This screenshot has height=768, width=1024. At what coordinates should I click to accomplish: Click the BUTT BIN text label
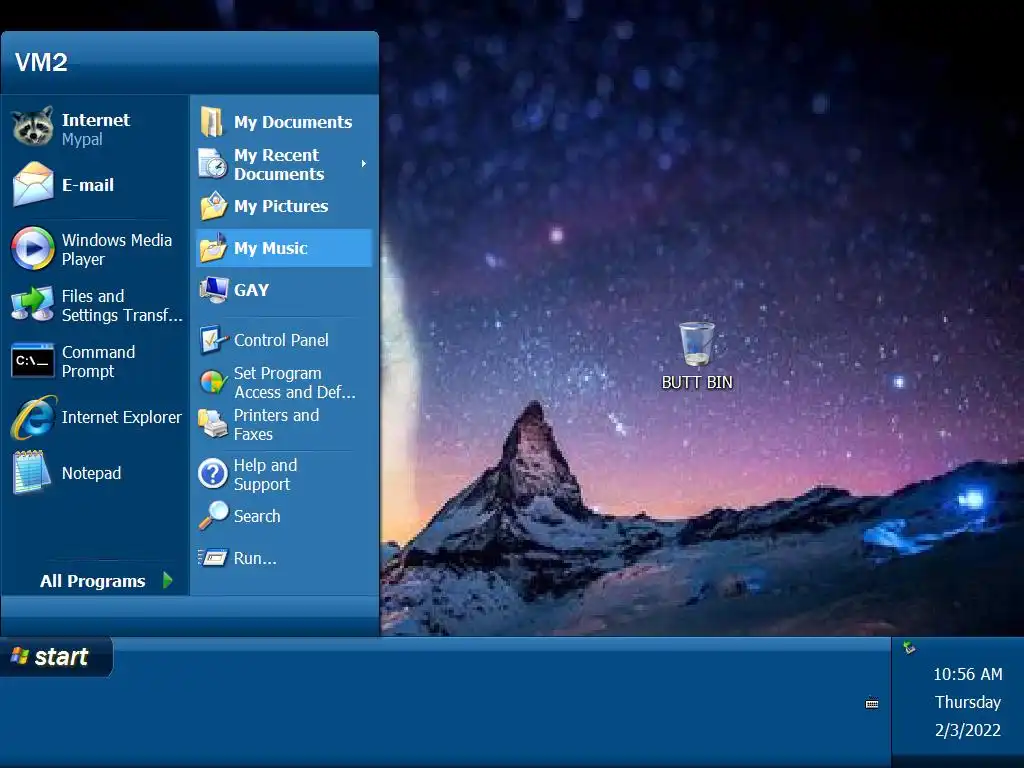[697, 383]
